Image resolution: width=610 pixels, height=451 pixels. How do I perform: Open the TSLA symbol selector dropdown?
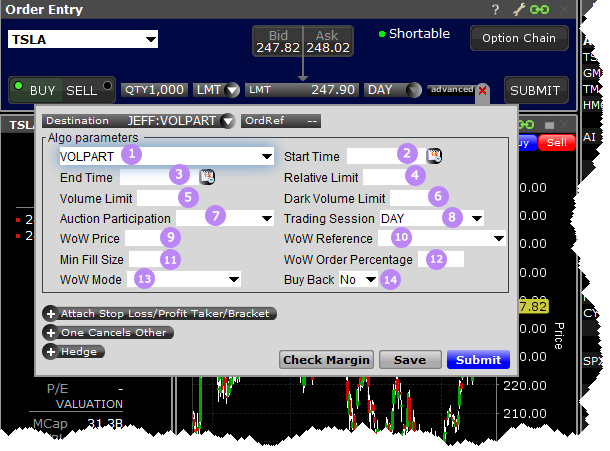[150, 40]
